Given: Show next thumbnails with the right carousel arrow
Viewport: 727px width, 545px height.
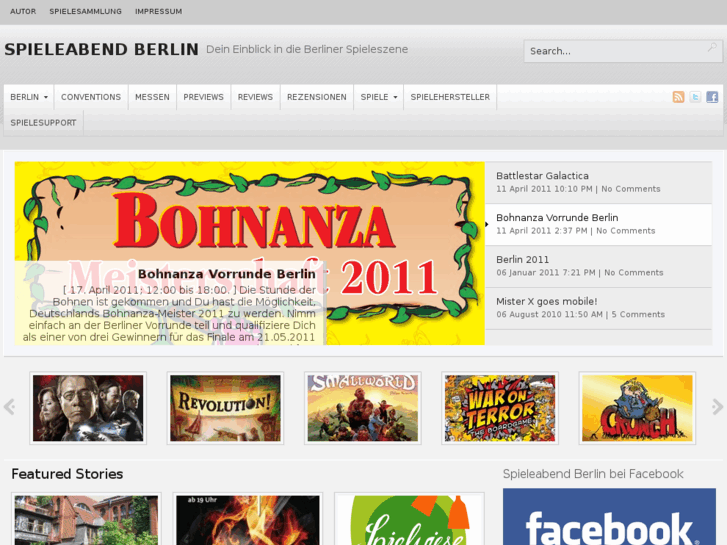Looking at the screenshot, I should (x=717, y=407).
